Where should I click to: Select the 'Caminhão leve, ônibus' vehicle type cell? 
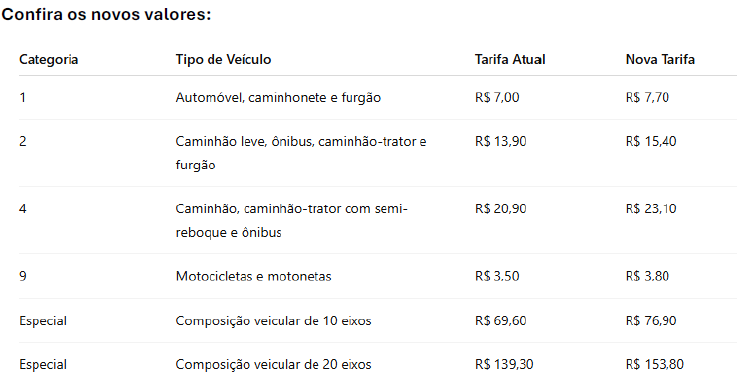[x=301, y=153]
